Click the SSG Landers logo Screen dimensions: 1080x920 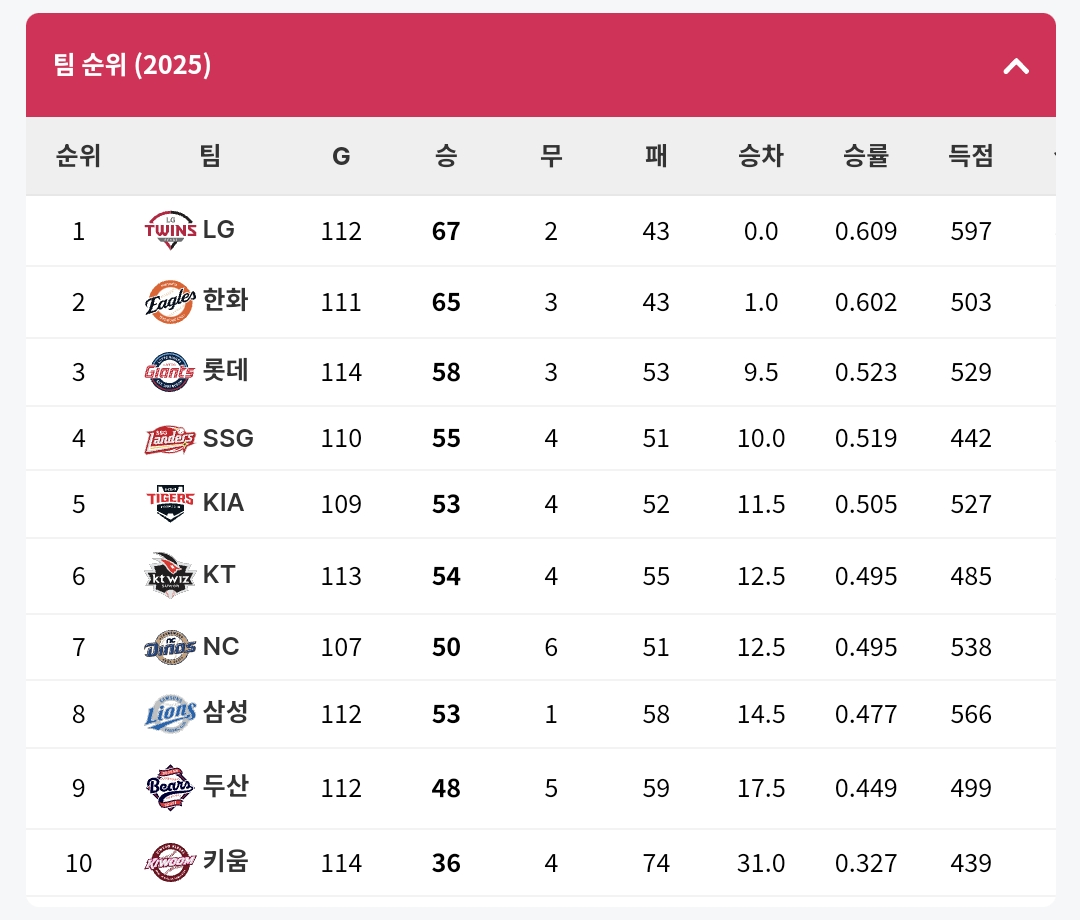click(x=170, y=438)
